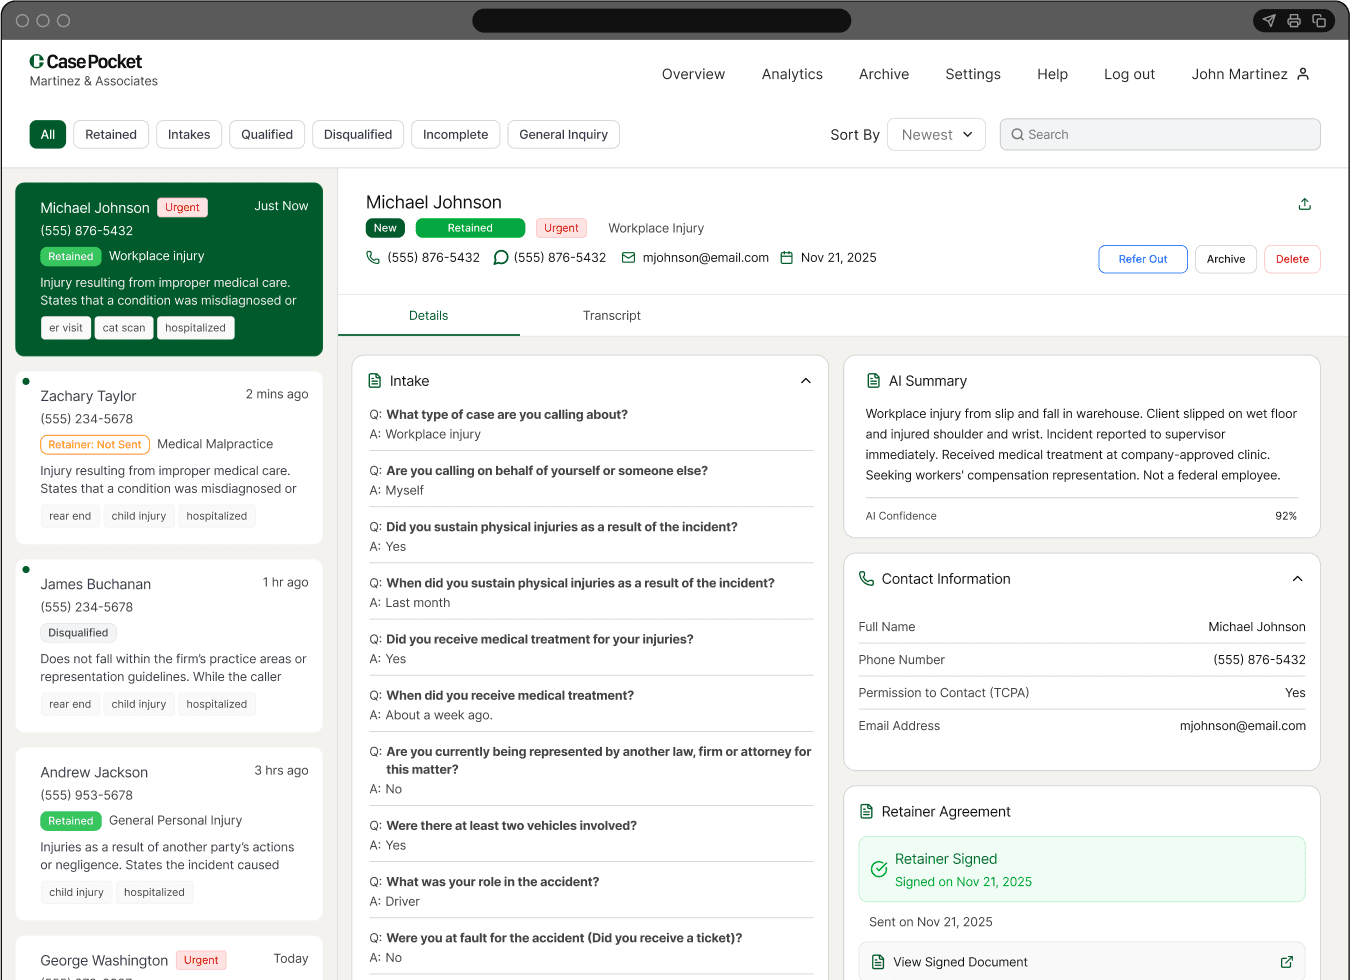The width and height of the screenshot is (1350, 980).
Task: Click the CasePocket logo
Action: point(86,62)
